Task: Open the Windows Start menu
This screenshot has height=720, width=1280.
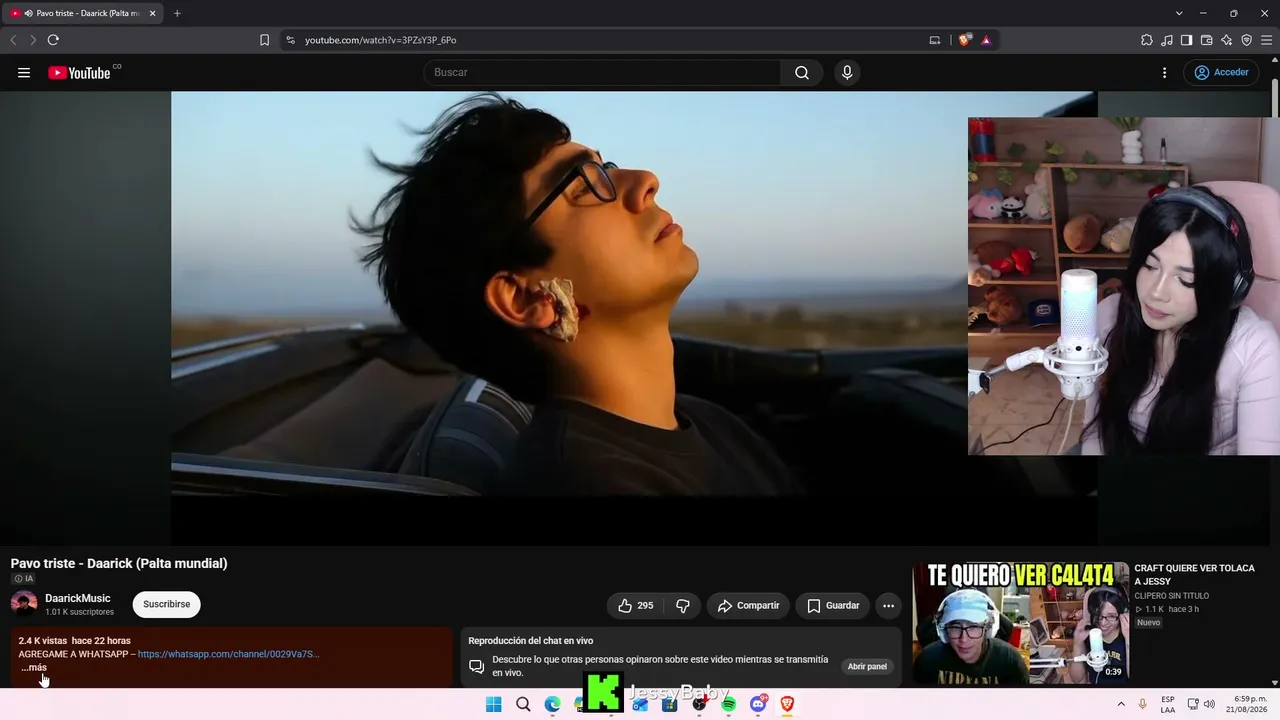Action: point(493,704)
